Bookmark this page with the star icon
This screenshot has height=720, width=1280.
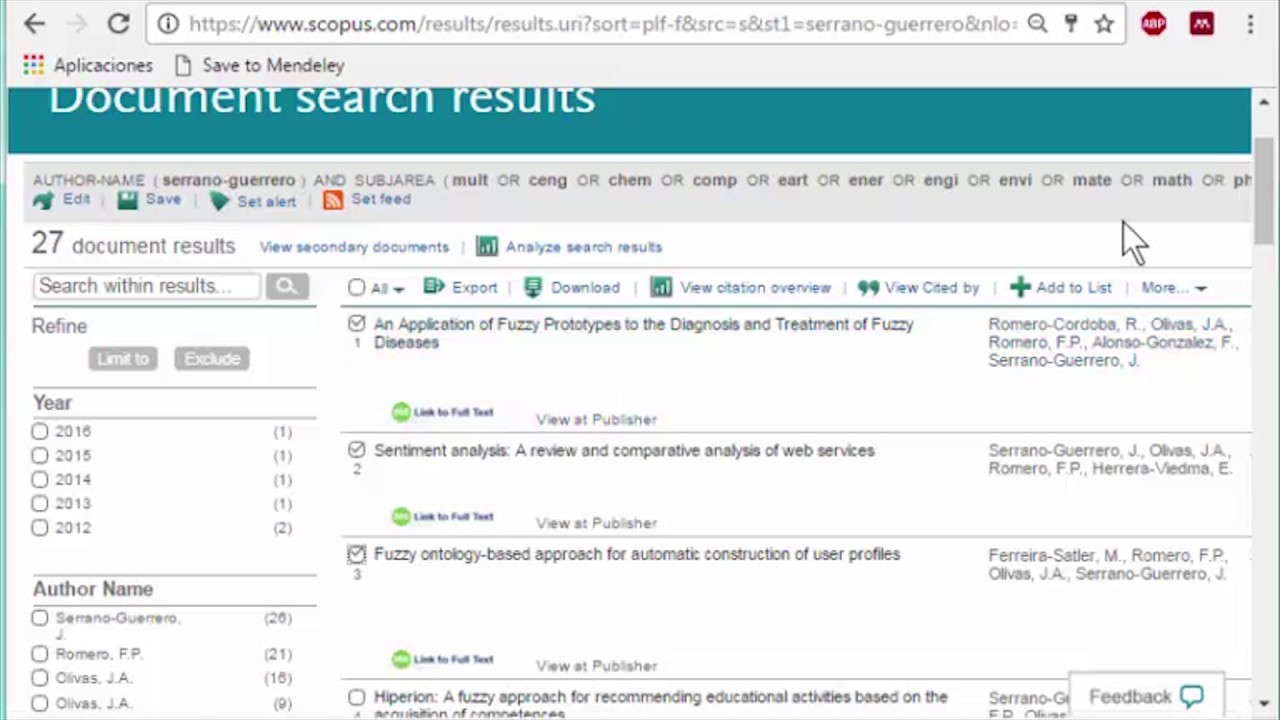(x=1104, y=24)
